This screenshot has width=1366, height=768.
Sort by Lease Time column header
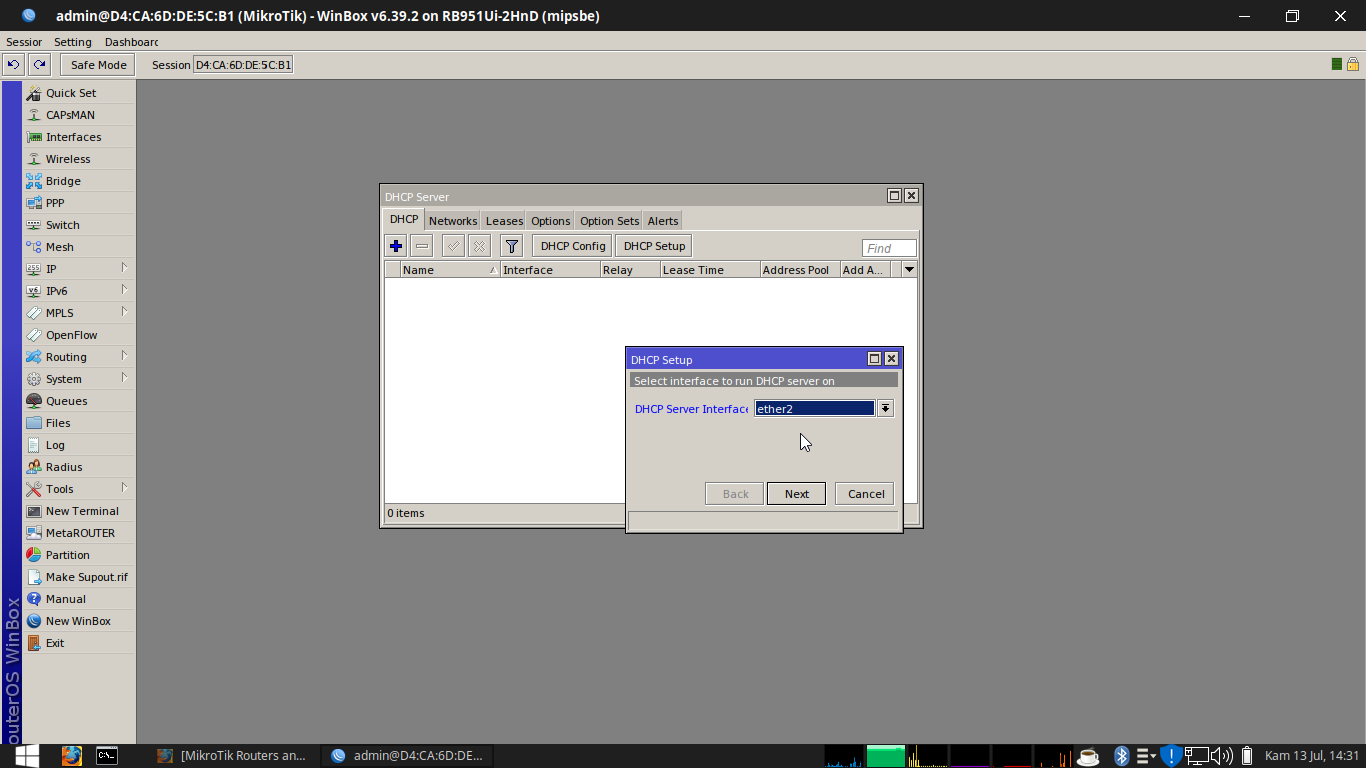point(709,270)
